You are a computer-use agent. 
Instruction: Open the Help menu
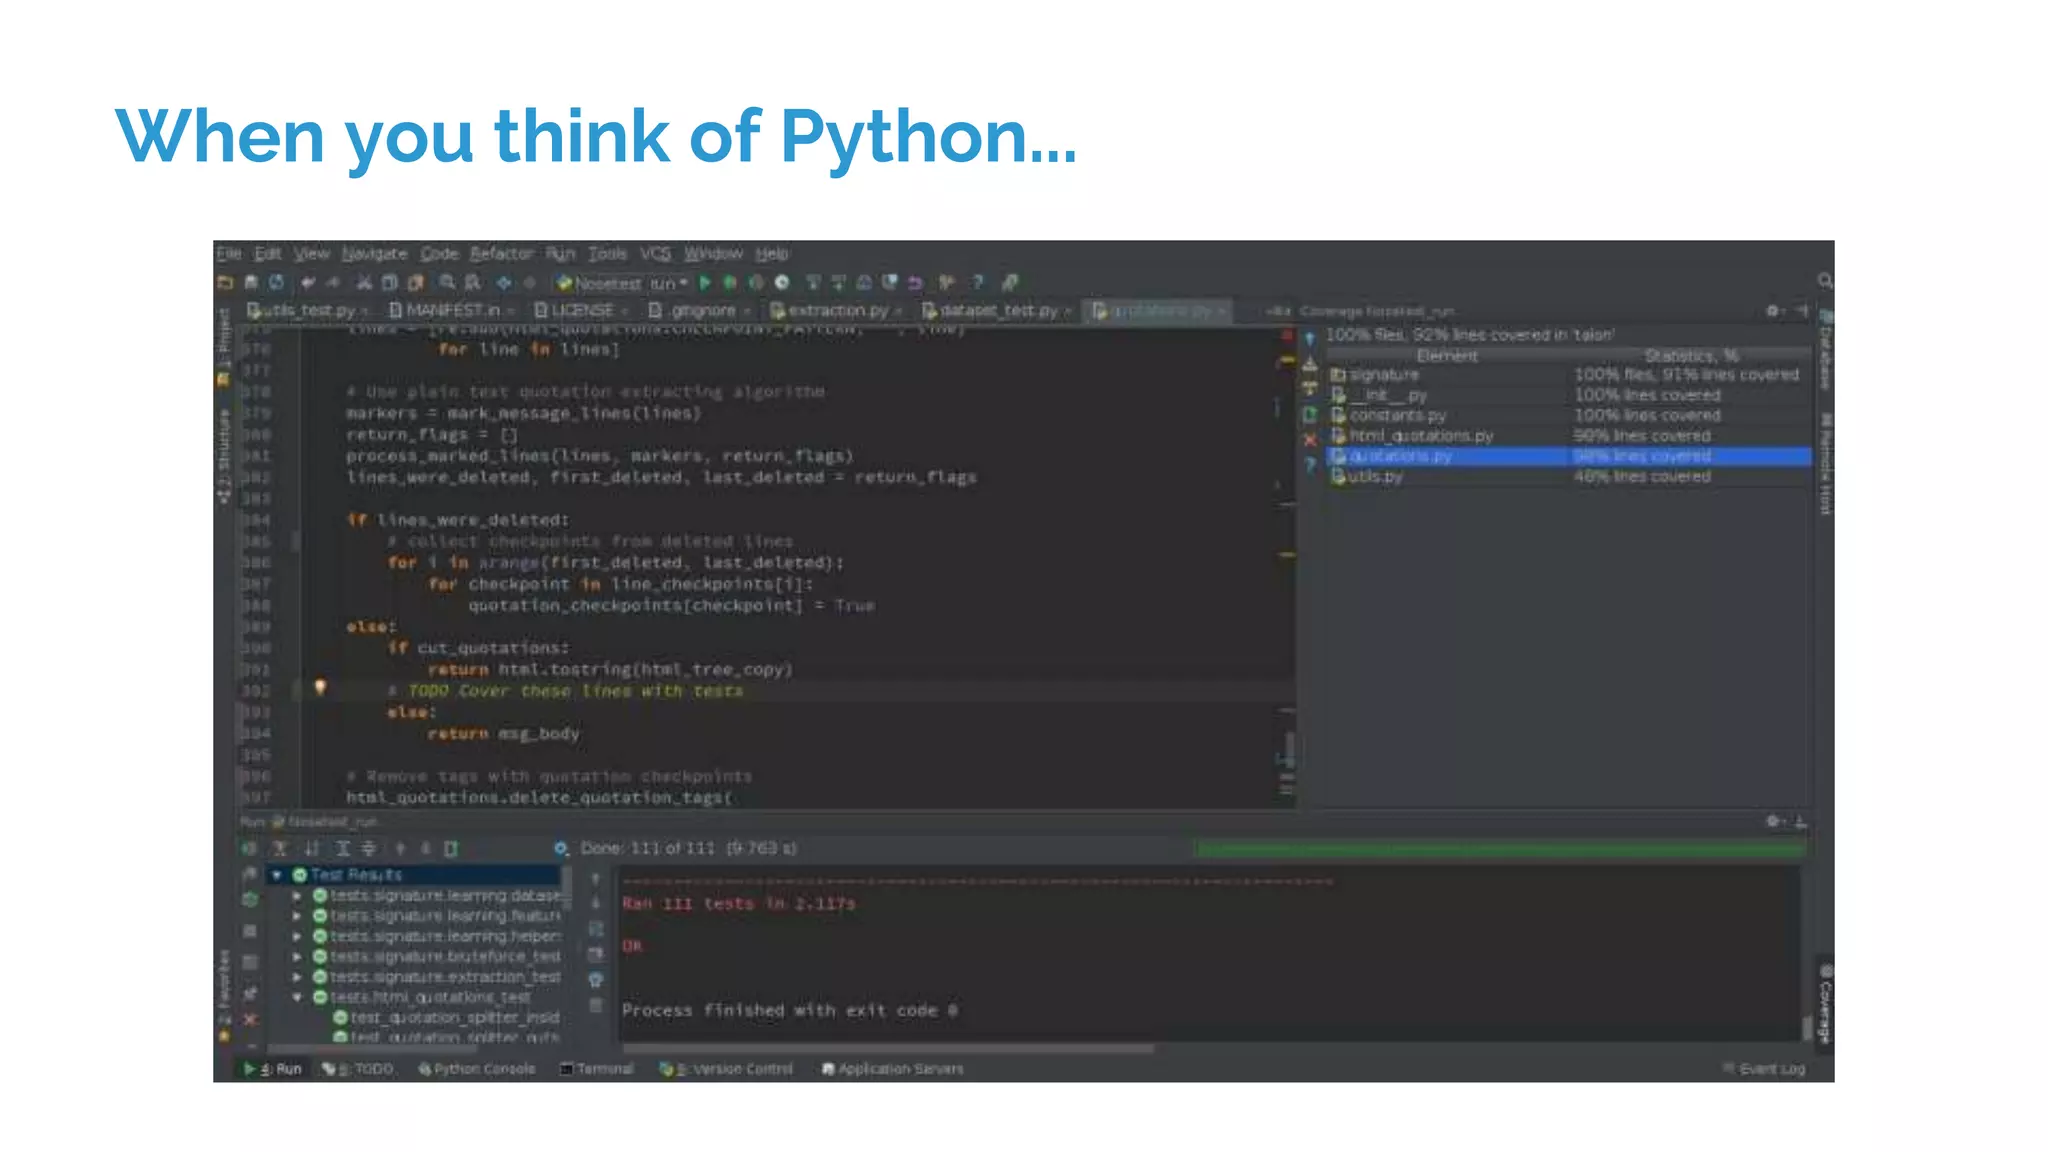point(771,253)
